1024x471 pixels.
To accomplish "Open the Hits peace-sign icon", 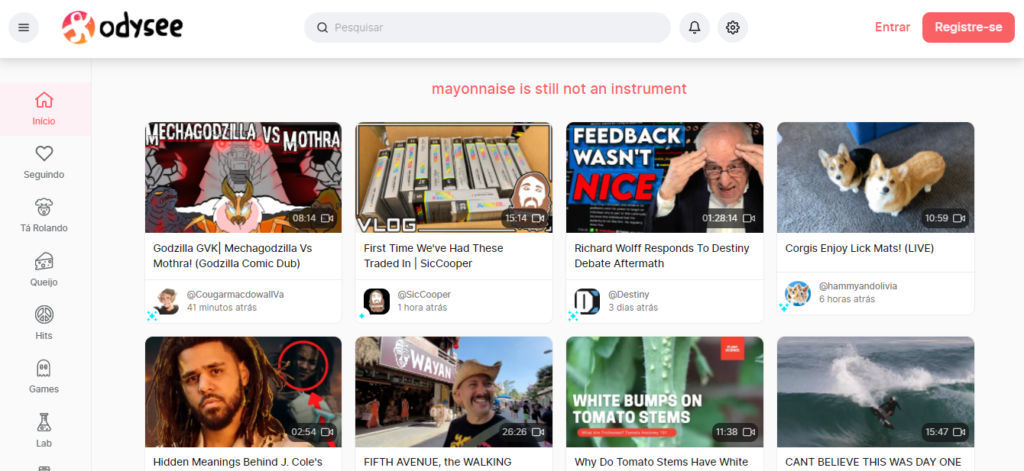I will [x=44, y=315].
